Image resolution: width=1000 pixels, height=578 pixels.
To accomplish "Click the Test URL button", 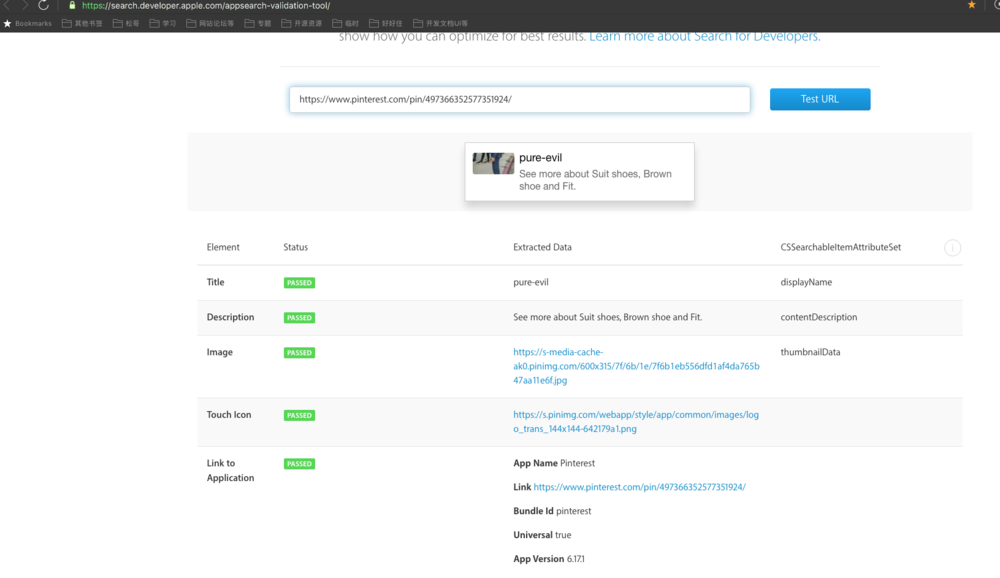I will coord(820,100).
